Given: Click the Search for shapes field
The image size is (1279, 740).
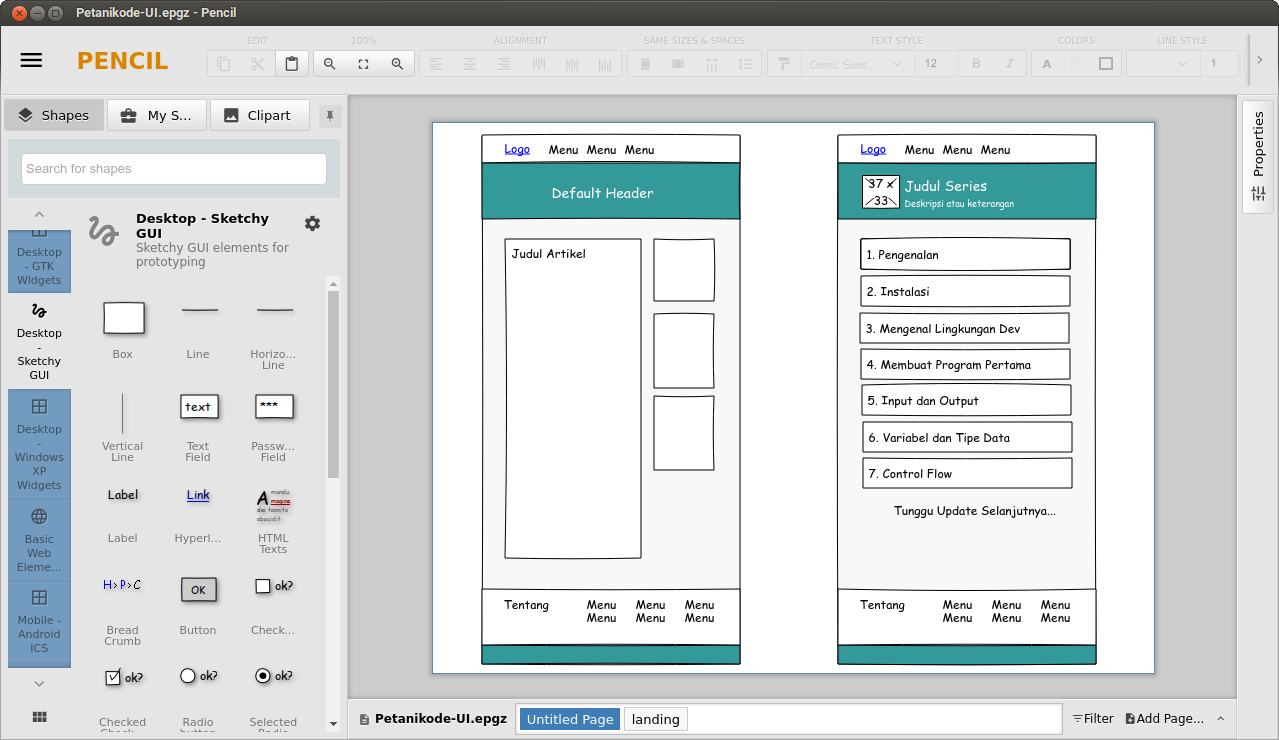Looking at the screenshot, I should tap(174, 169).
